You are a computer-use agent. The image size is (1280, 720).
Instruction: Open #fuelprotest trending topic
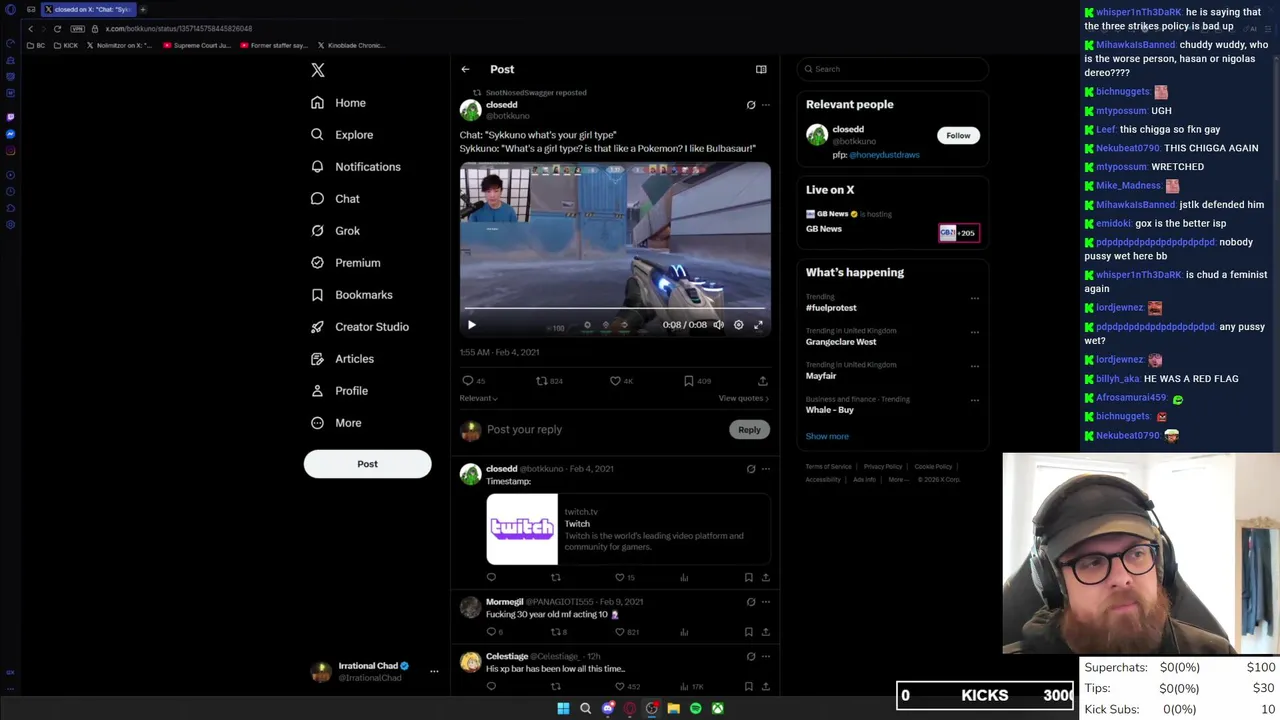831,308
